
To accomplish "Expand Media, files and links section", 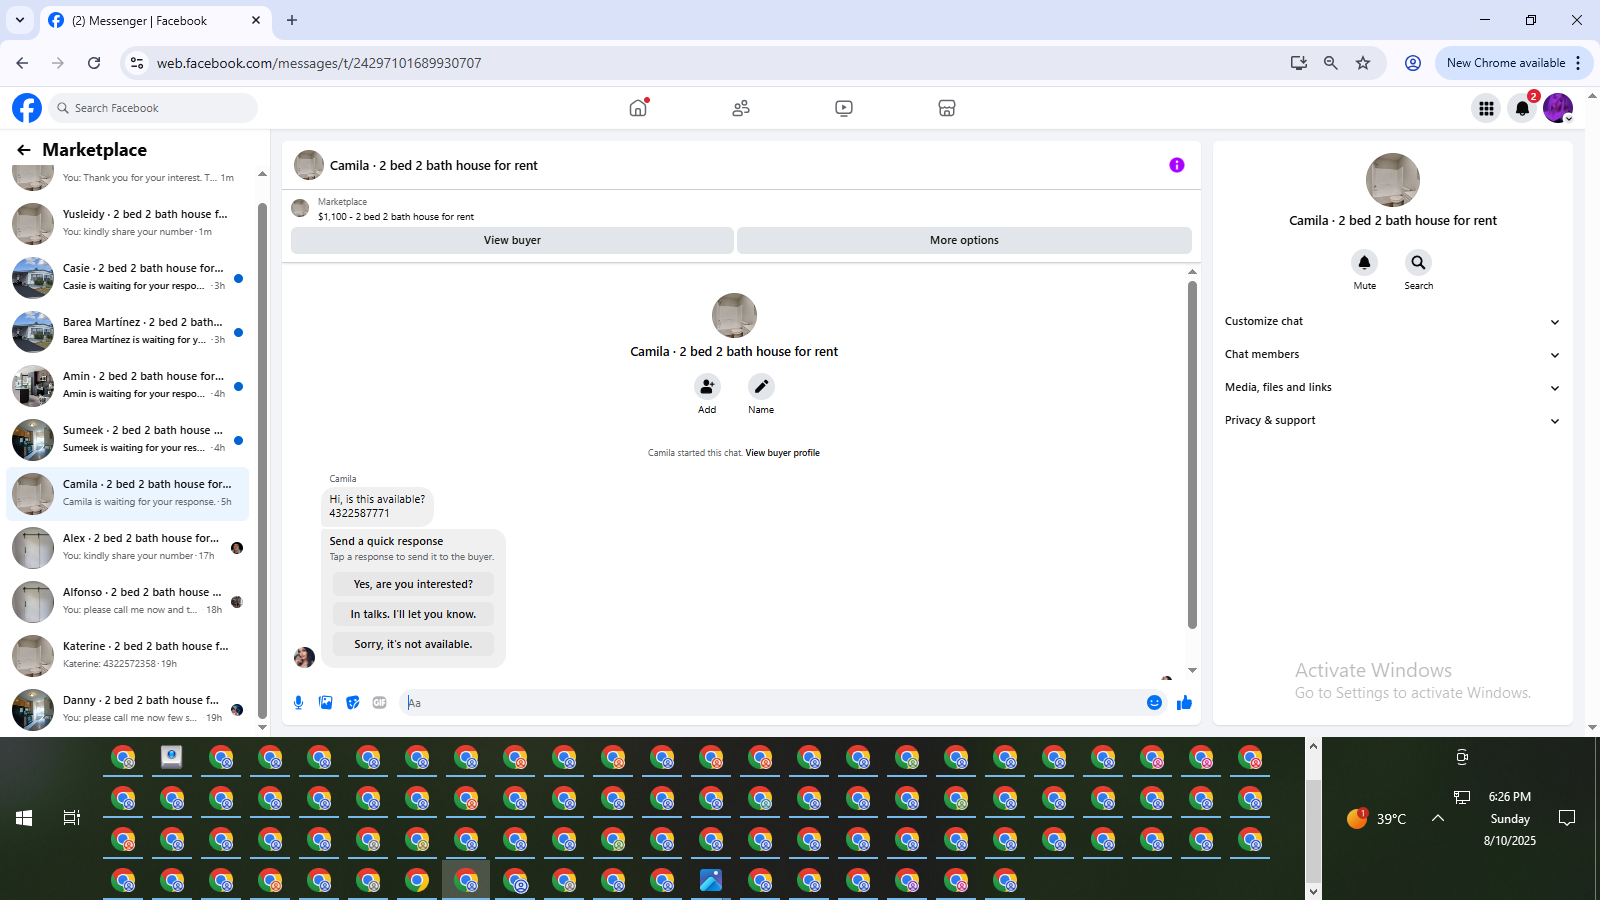I will [1392, 387].
